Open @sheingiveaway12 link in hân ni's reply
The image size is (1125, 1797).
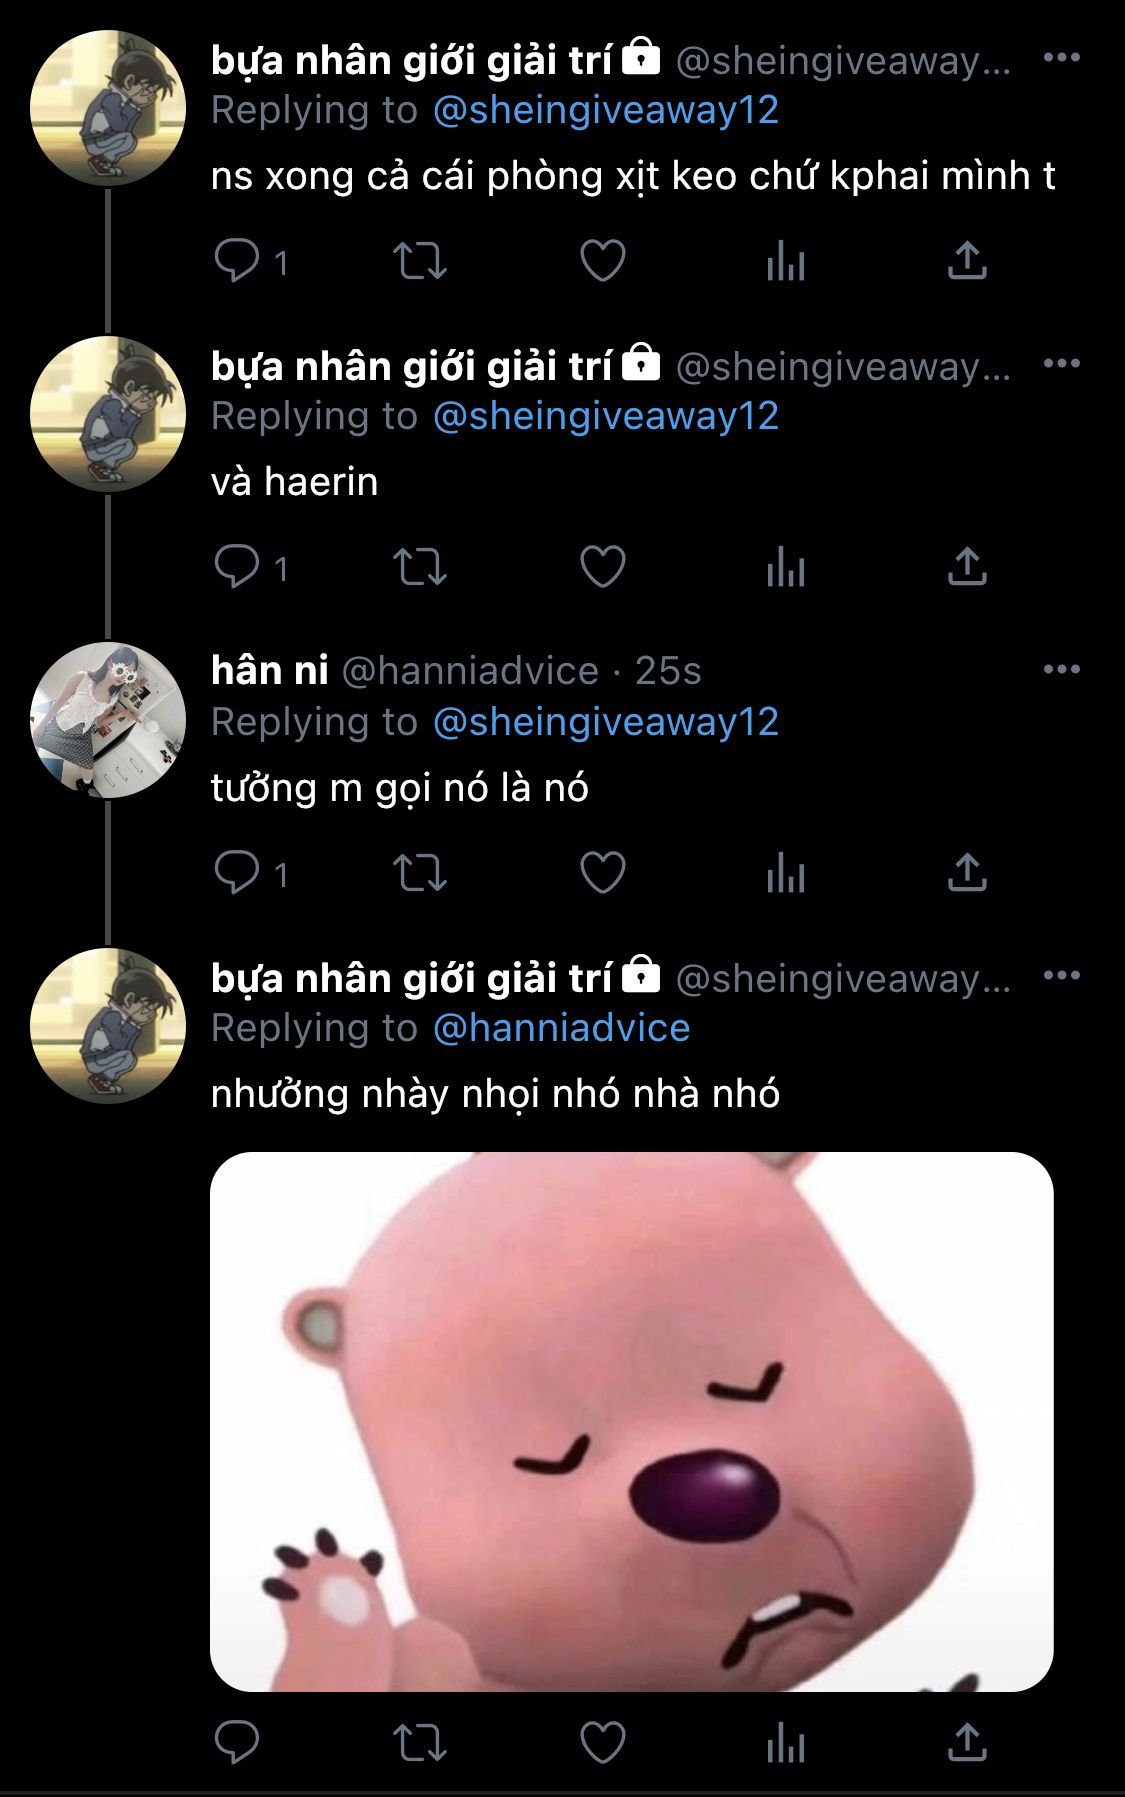coord(605,722)
